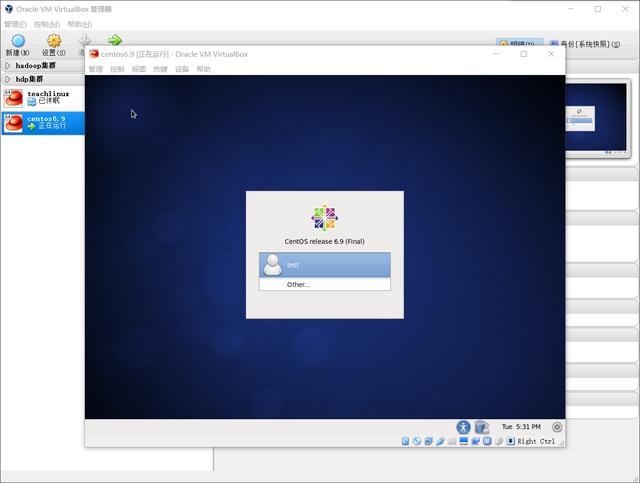Click the centos6.9 VM window title icon

coord(94,54)
